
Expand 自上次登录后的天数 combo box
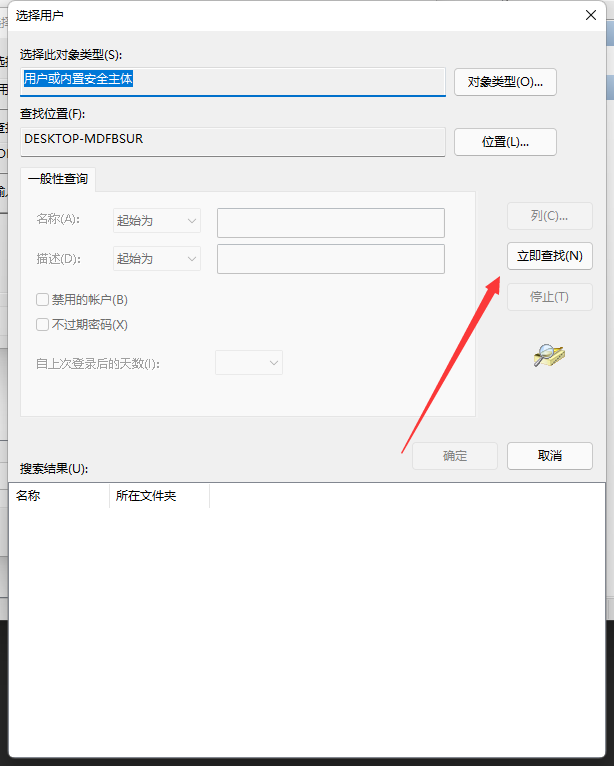coord(249,362)
